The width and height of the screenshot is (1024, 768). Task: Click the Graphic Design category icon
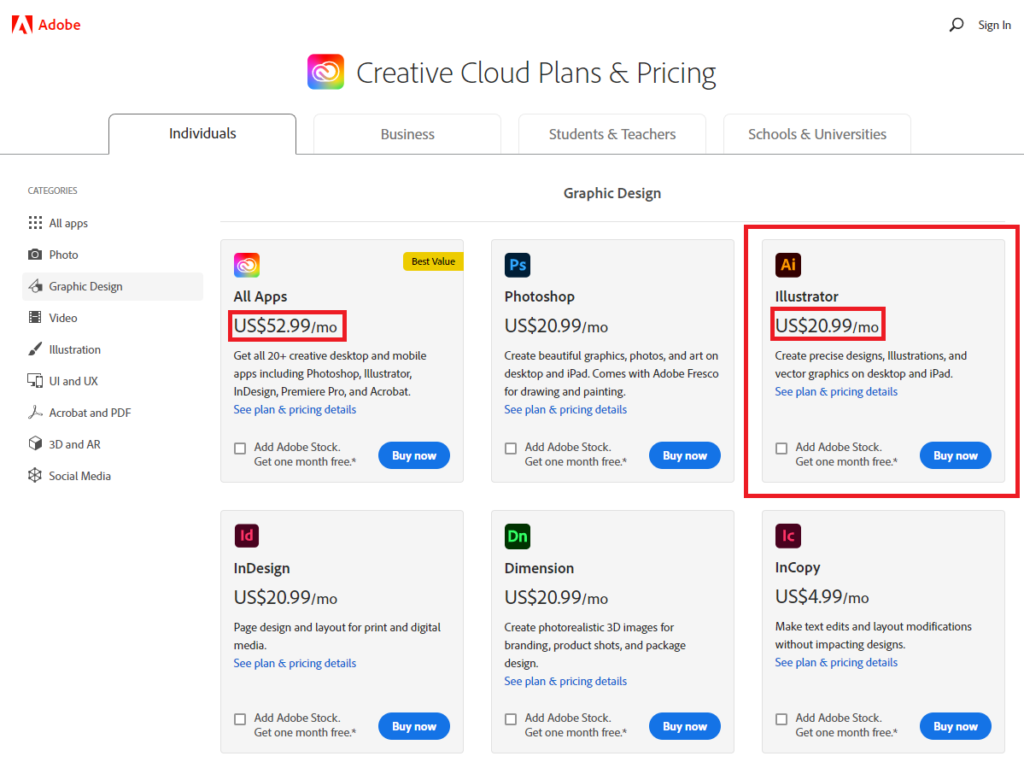(x=35, y=286)
